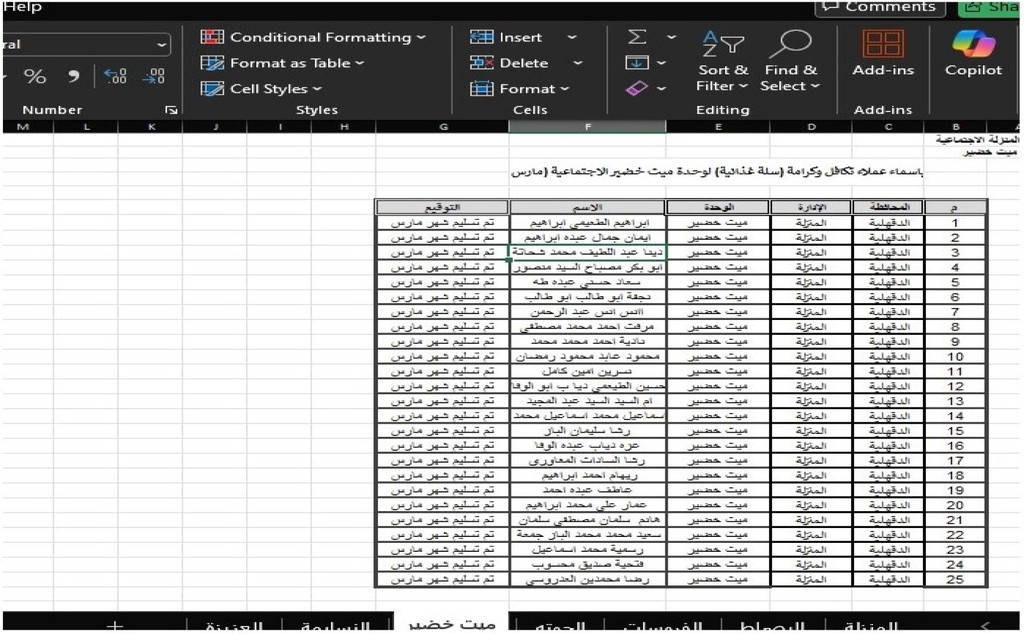Open Number group dialog launcher
Viewport: 1024px width, 634px height.
click(x=171, y=110)
